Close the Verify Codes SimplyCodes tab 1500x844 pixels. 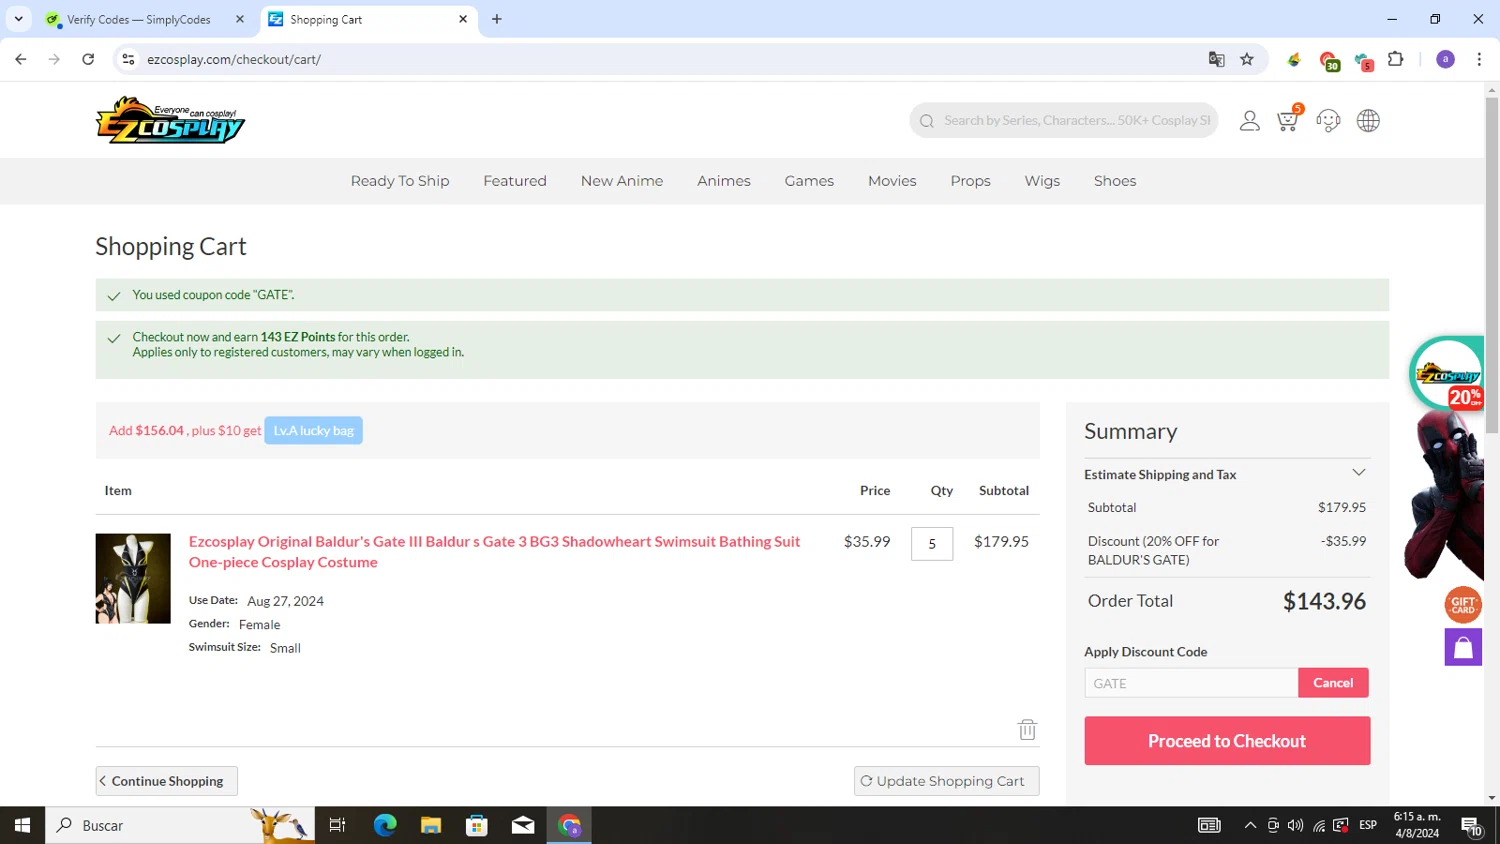(x=240, y=19)
